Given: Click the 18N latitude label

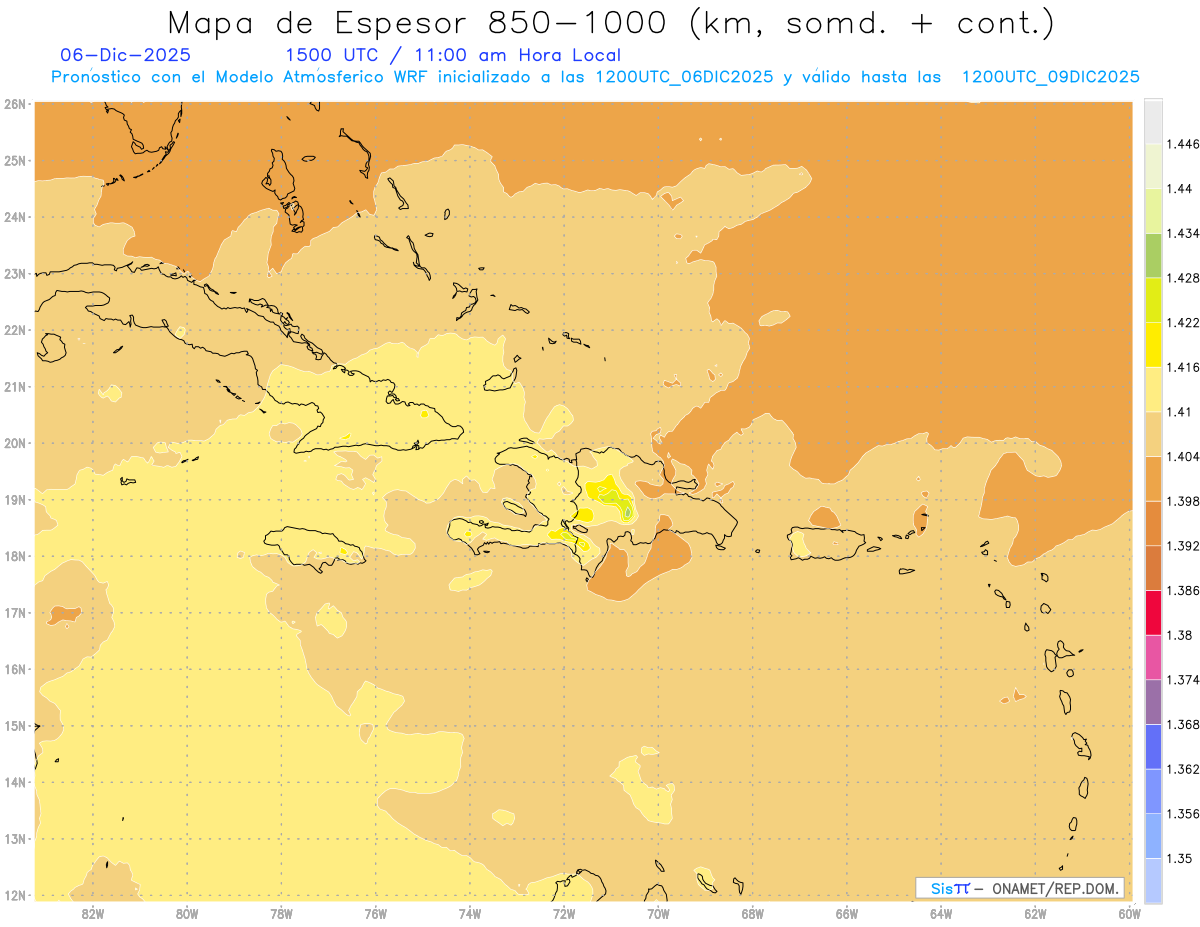Looking at the screenshot, I should [x=15, y=556].
